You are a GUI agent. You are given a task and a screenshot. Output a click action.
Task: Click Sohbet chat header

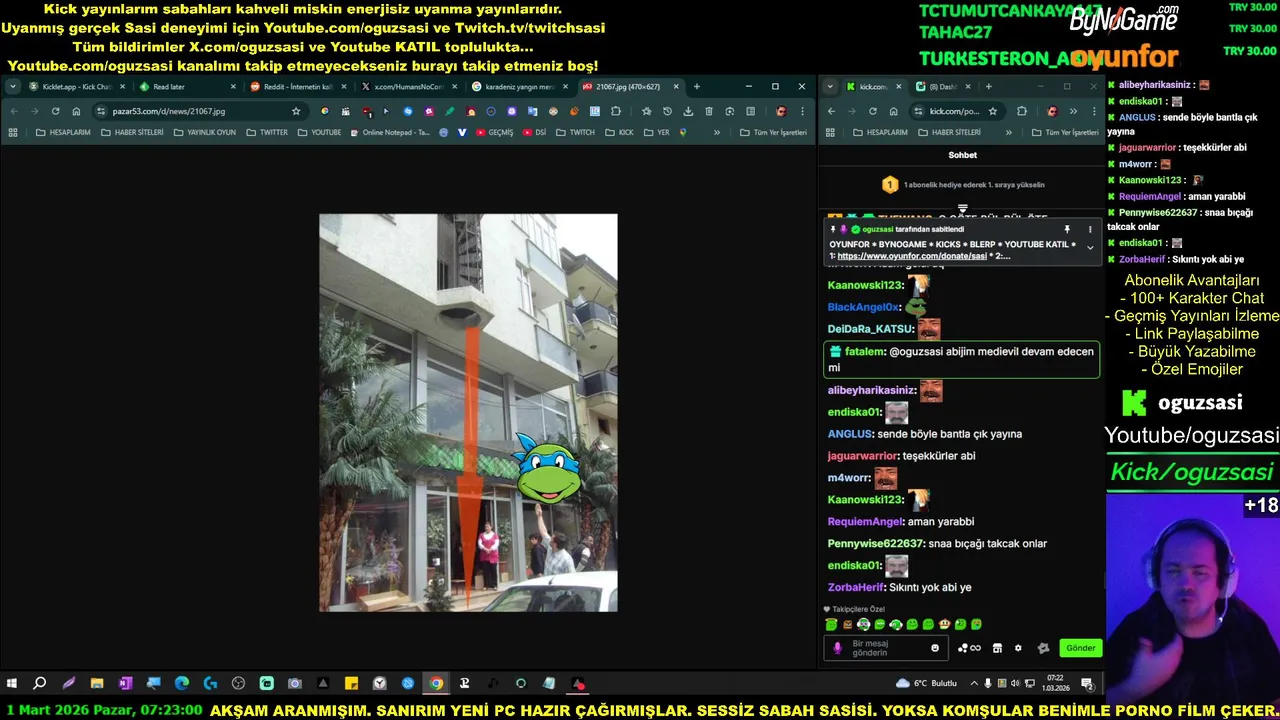click(962, 155)
